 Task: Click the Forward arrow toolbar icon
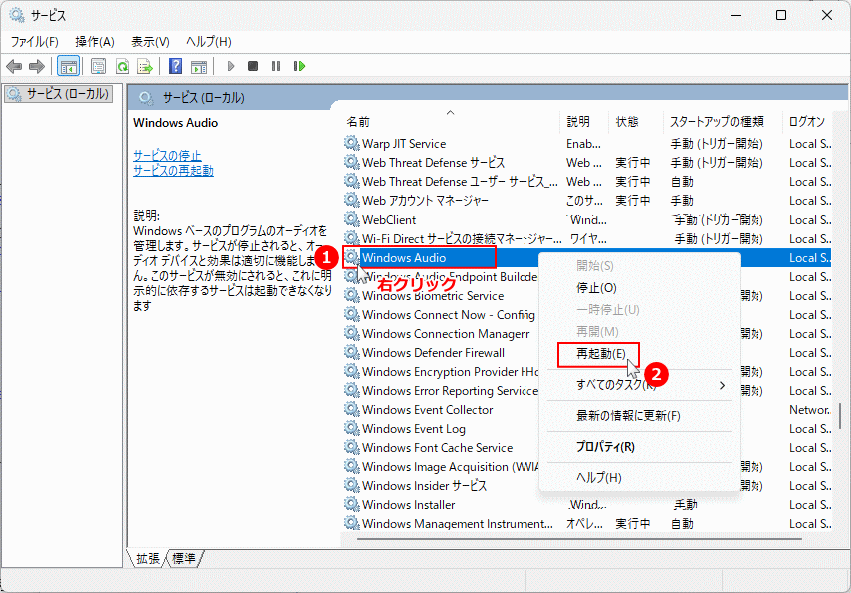click(37, 67)
